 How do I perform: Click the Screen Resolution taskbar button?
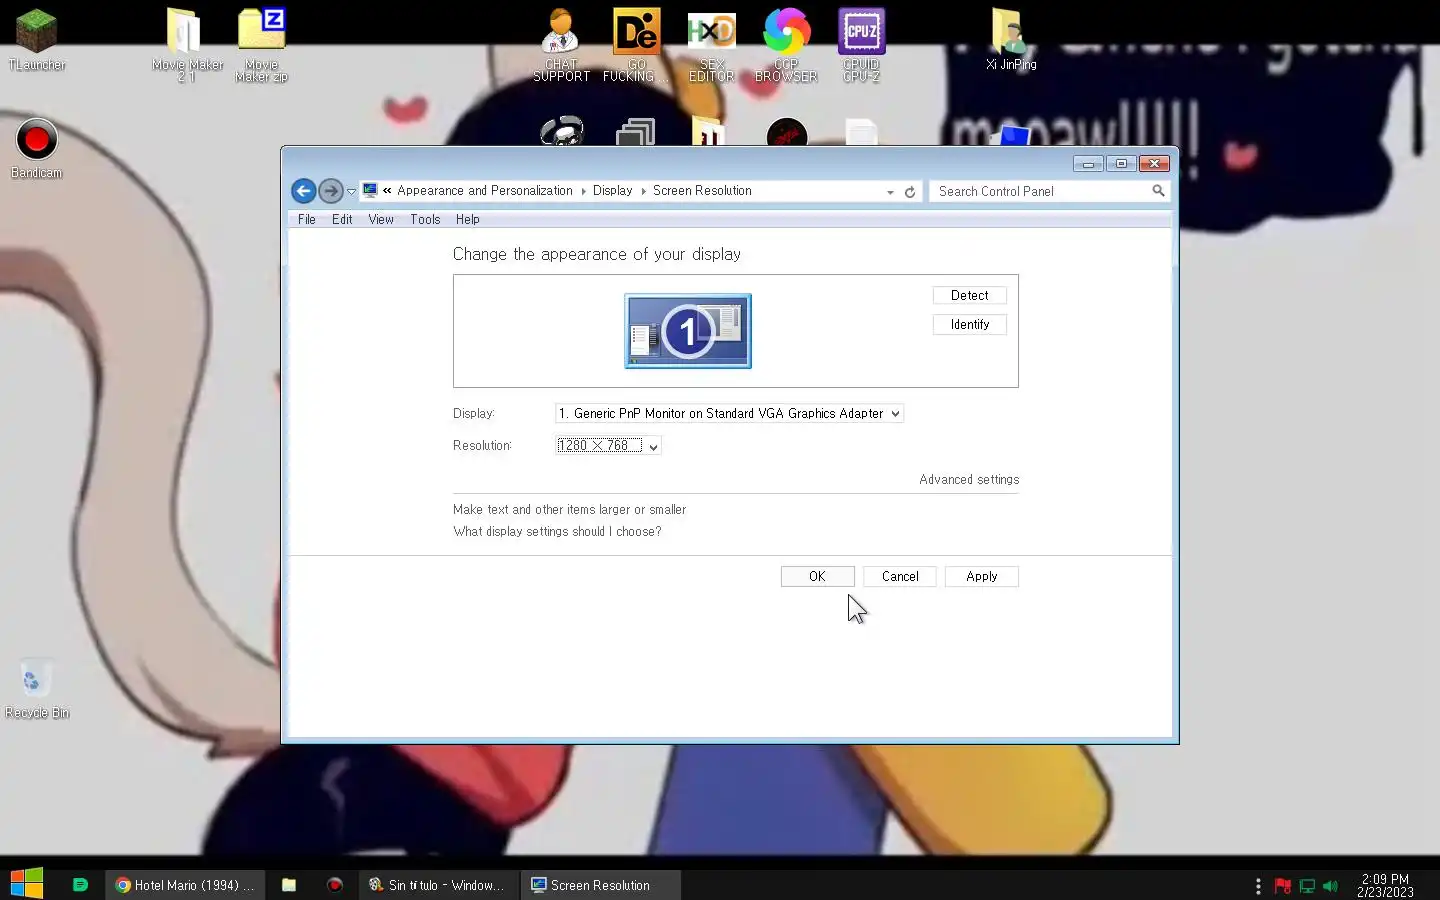600,885
